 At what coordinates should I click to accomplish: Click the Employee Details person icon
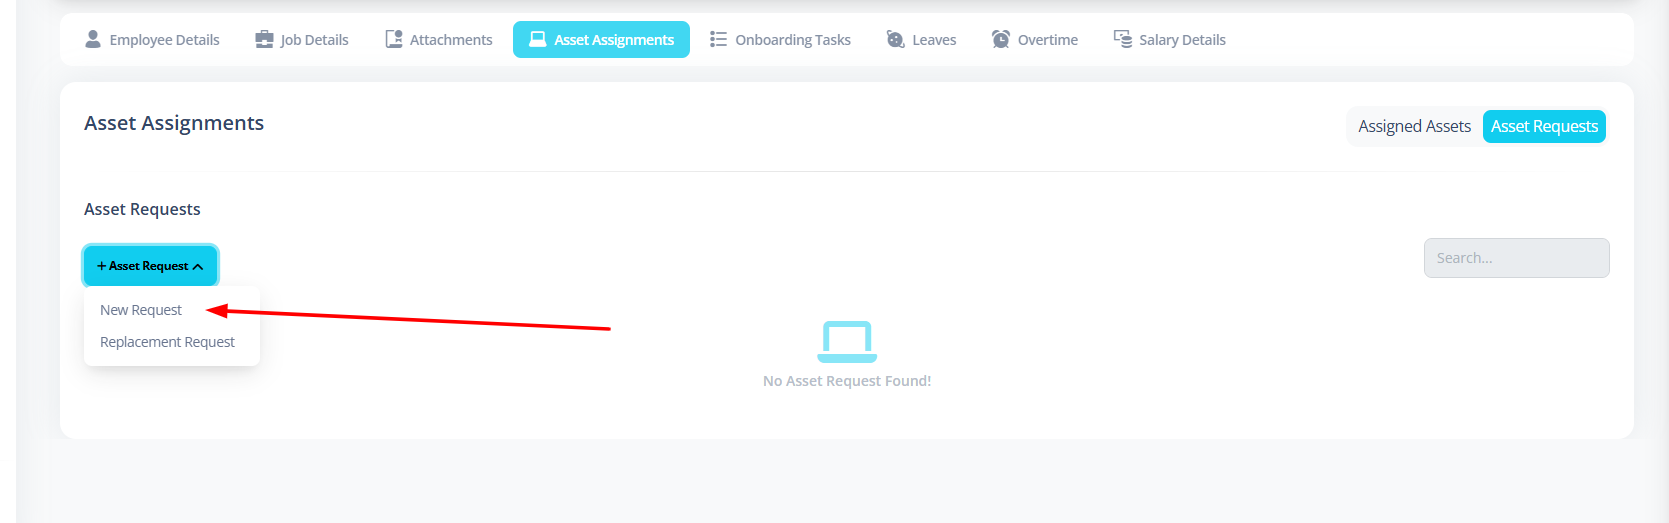pos(93,39)
